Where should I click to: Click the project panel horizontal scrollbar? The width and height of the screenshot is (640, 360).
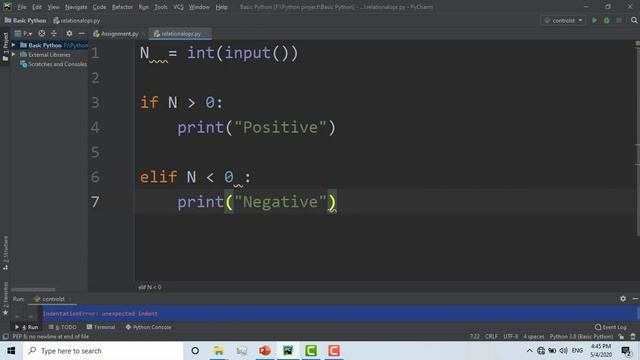click(33, 289)
